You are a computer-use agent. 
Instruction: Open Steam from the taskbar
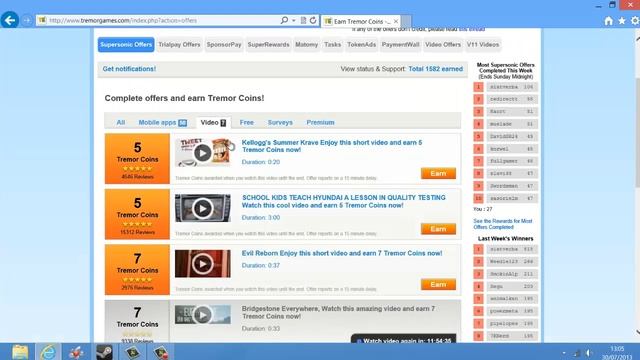point(104,352)
